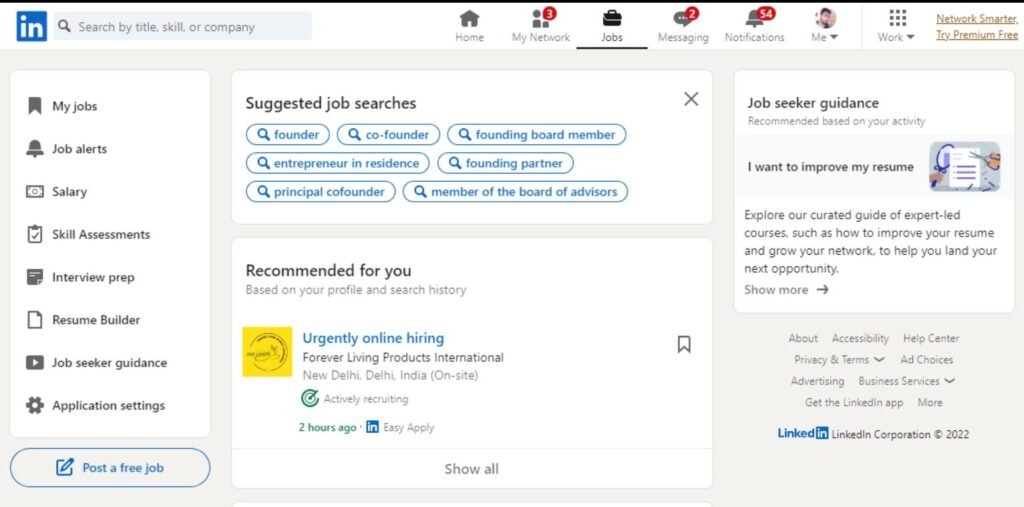Open Resume Builder in the sidebar
This screenshot has width=1024, height=507.
tap(96, 320)
